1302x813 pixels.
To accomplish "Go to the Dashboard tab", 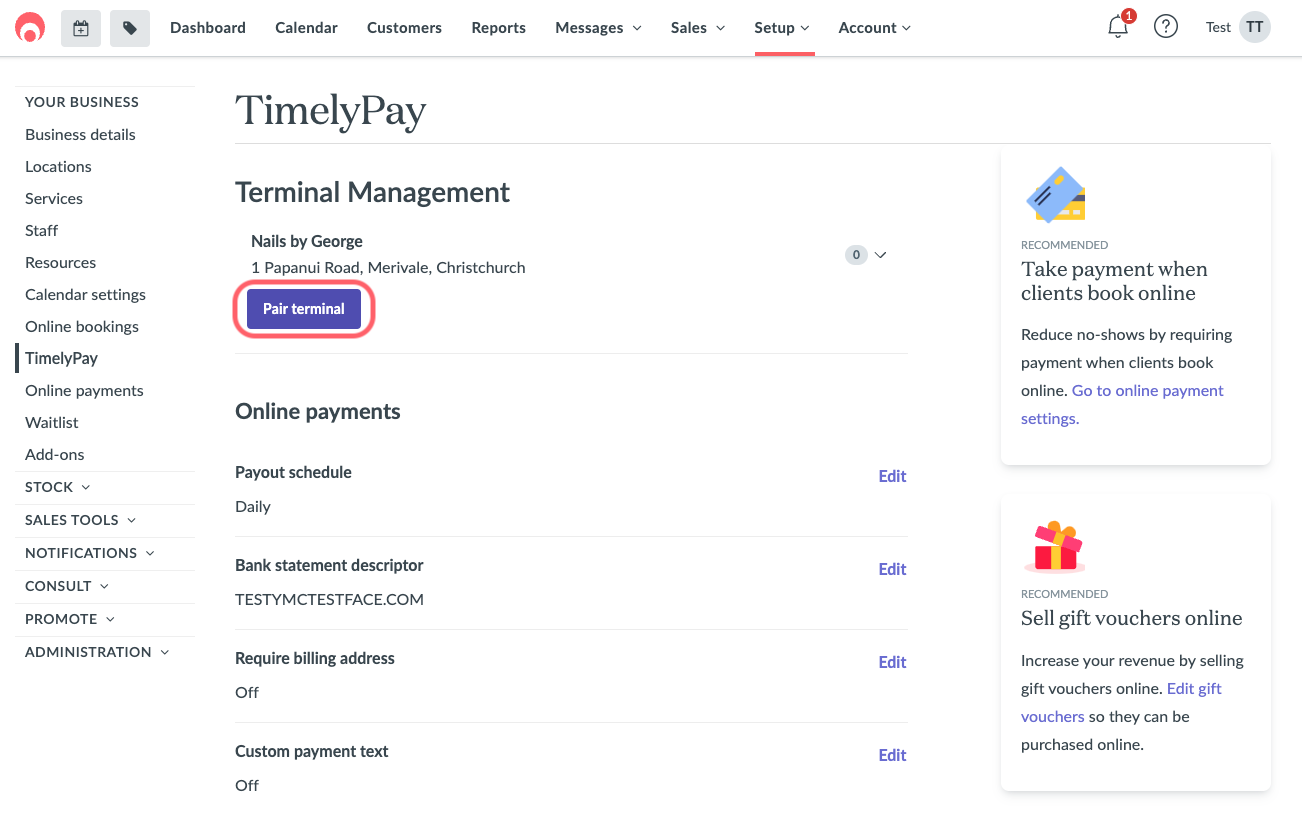I will coord(208,28).
